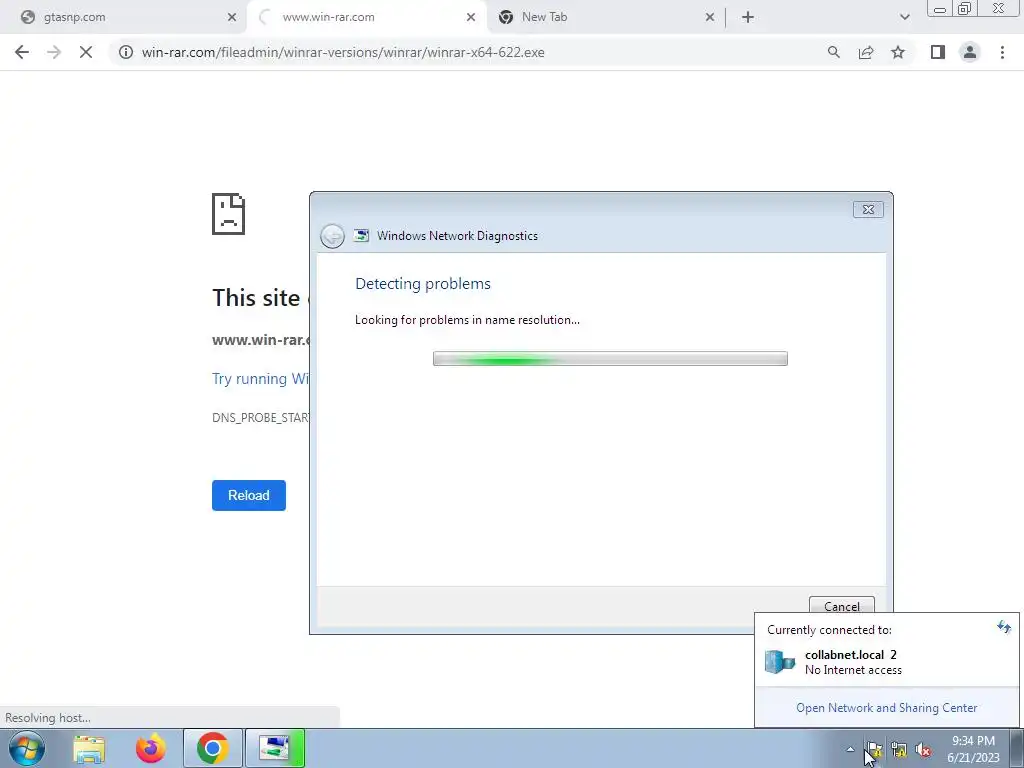The width and height of the screenshot is (1024, 768).
Task: Open the Windows Start menu
Action: [x=26, y=748]
